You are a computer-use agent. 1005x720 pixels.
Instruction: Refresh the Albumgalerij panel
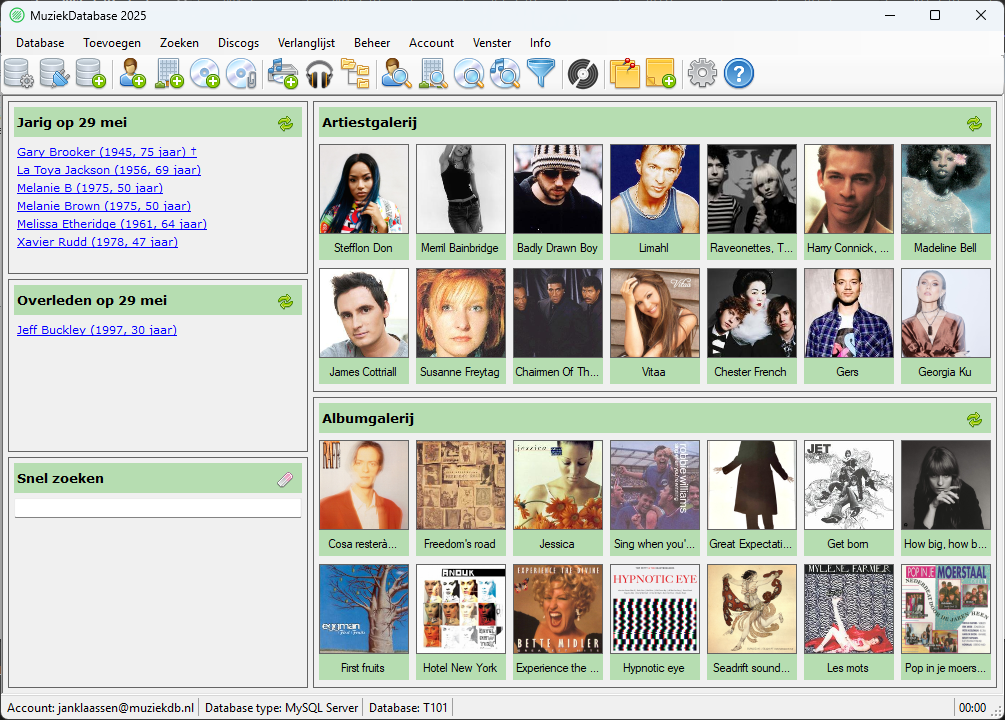click(975, 420)
